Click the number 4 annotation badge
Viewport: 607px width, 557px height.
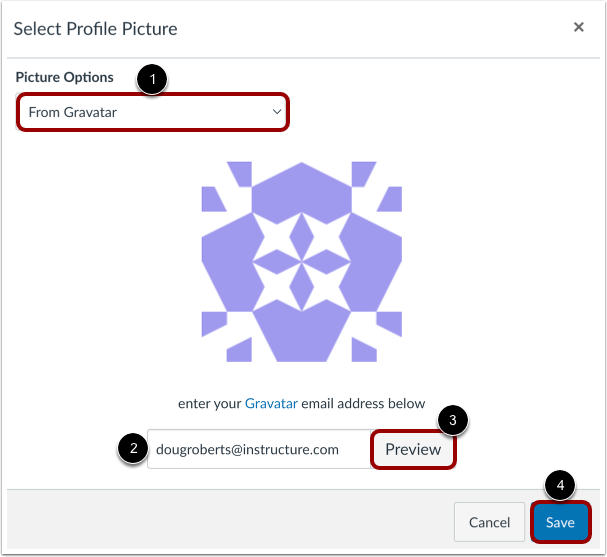[560, 486]
